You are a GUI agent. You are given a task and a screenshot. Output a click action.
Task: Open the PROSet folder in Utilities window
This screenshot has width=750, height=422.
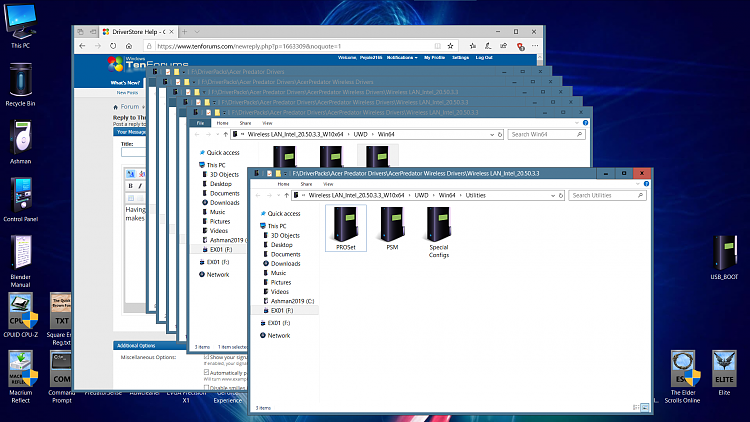tap(346, 228)
